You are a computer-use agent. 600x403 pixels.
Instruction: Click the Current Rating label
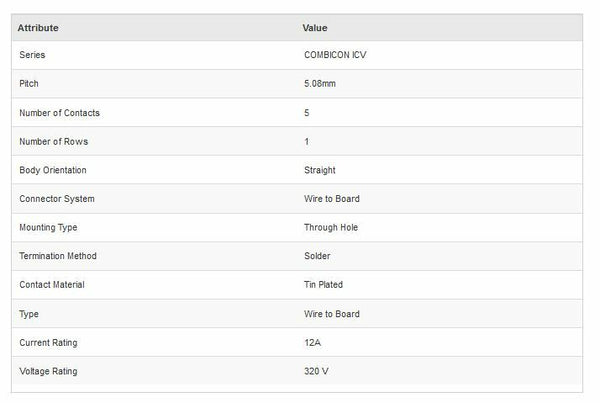[x=48, y=343]
